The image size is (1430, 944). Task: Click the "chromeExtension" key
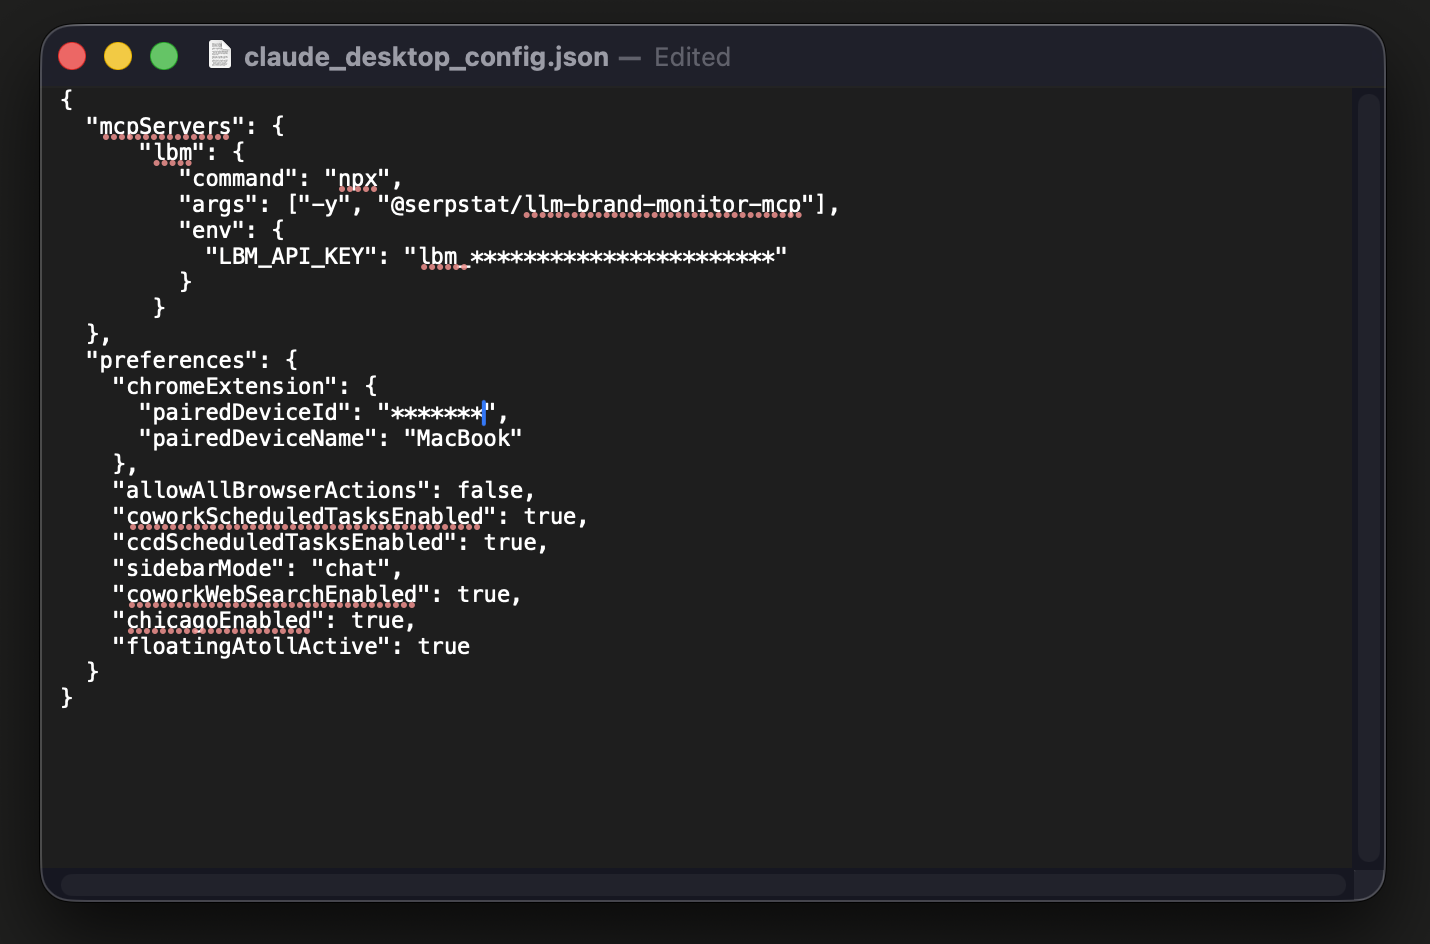(x=225, y=386)
